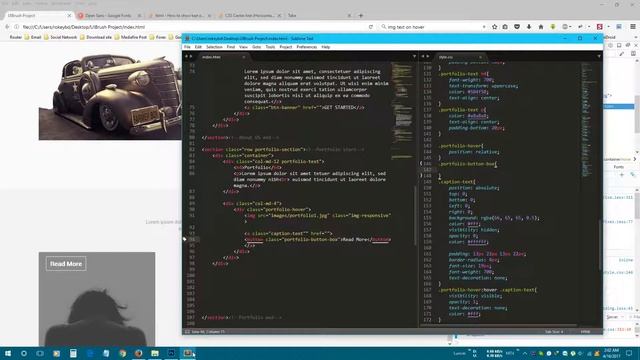Screen dimensions: 640x360
Task: Open the Social Network bookmark folder
Action: [60, 37]
